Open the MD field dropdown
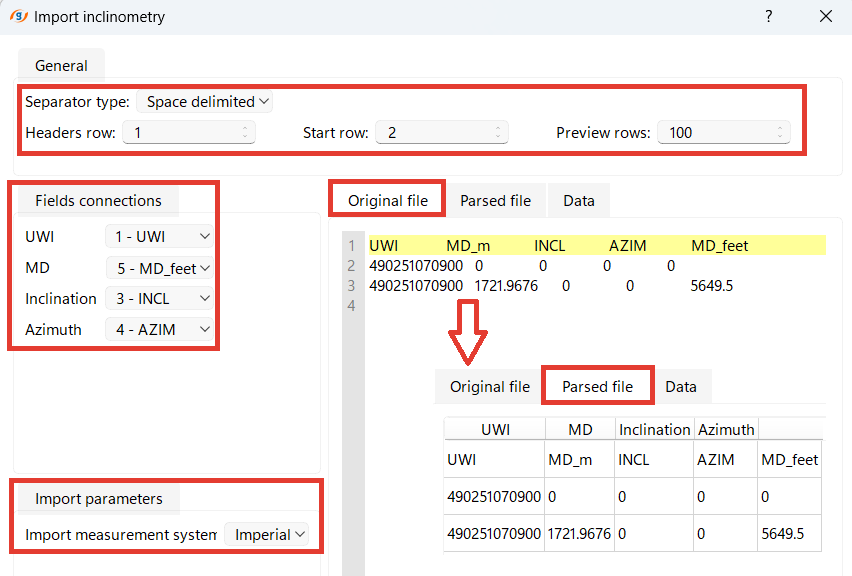 click(160, 268)
